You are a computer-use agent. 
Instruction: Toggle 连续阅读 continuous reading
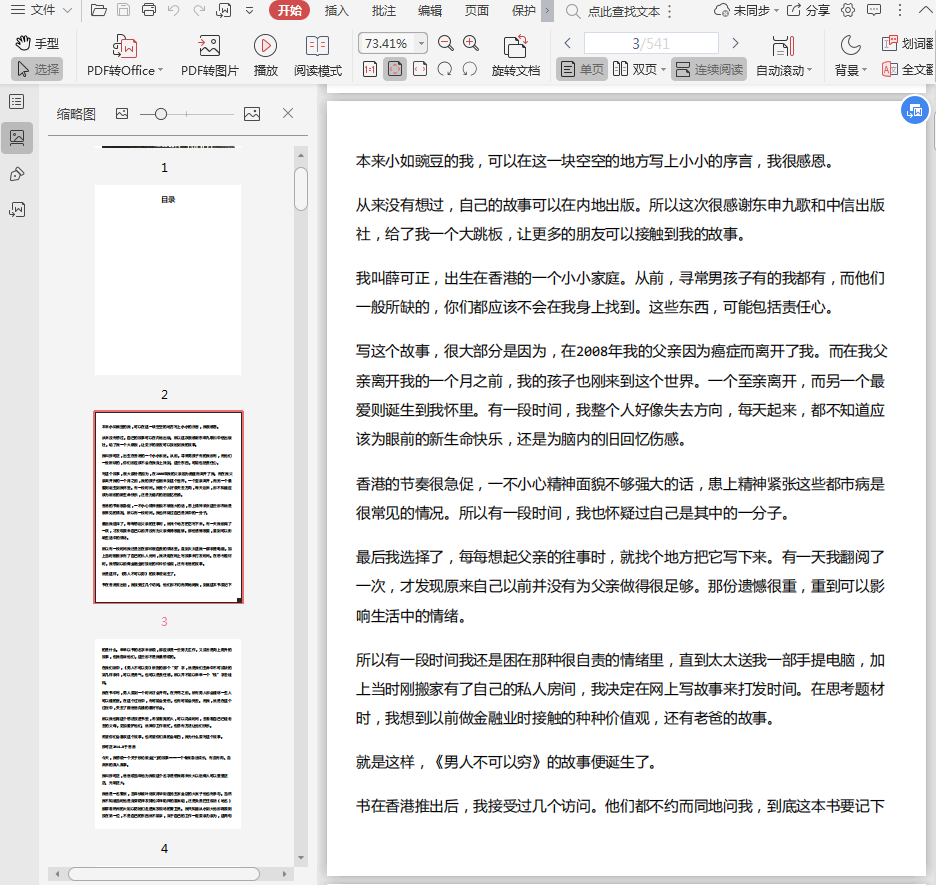(709, 69)
